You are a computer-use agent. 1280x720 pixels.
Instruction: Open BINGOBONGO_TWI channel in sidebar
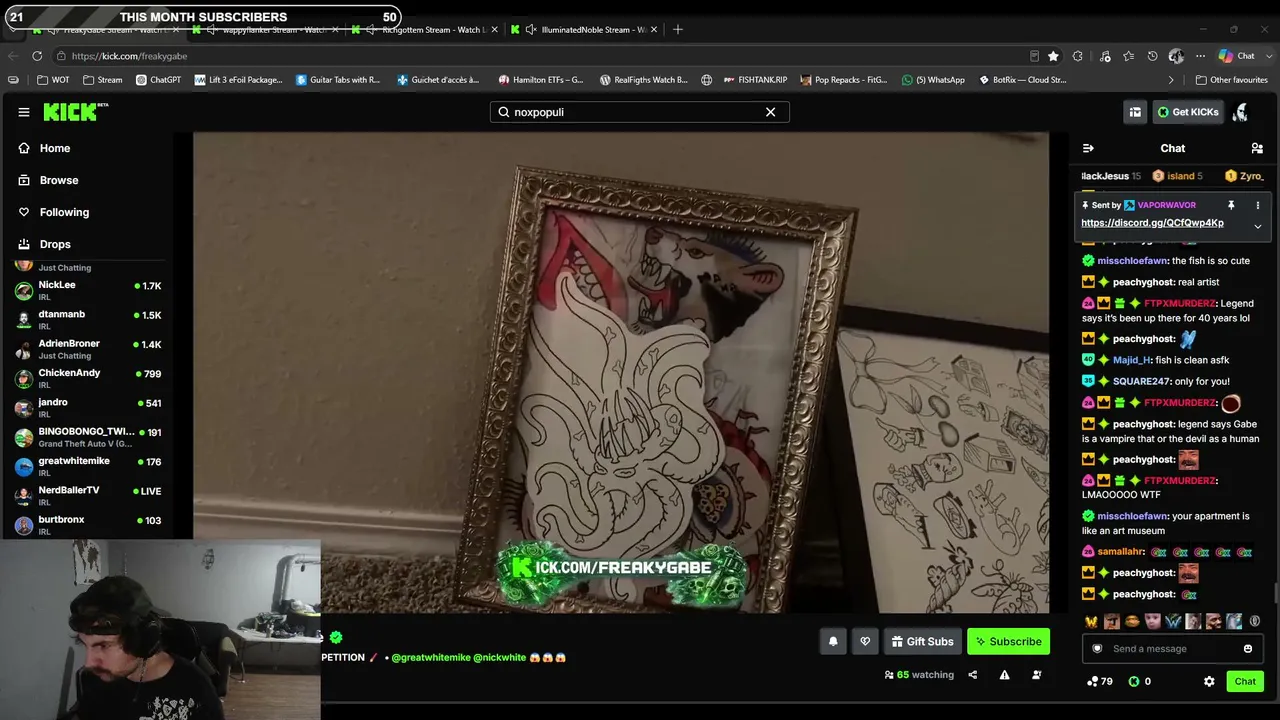(x=88, y=437)
